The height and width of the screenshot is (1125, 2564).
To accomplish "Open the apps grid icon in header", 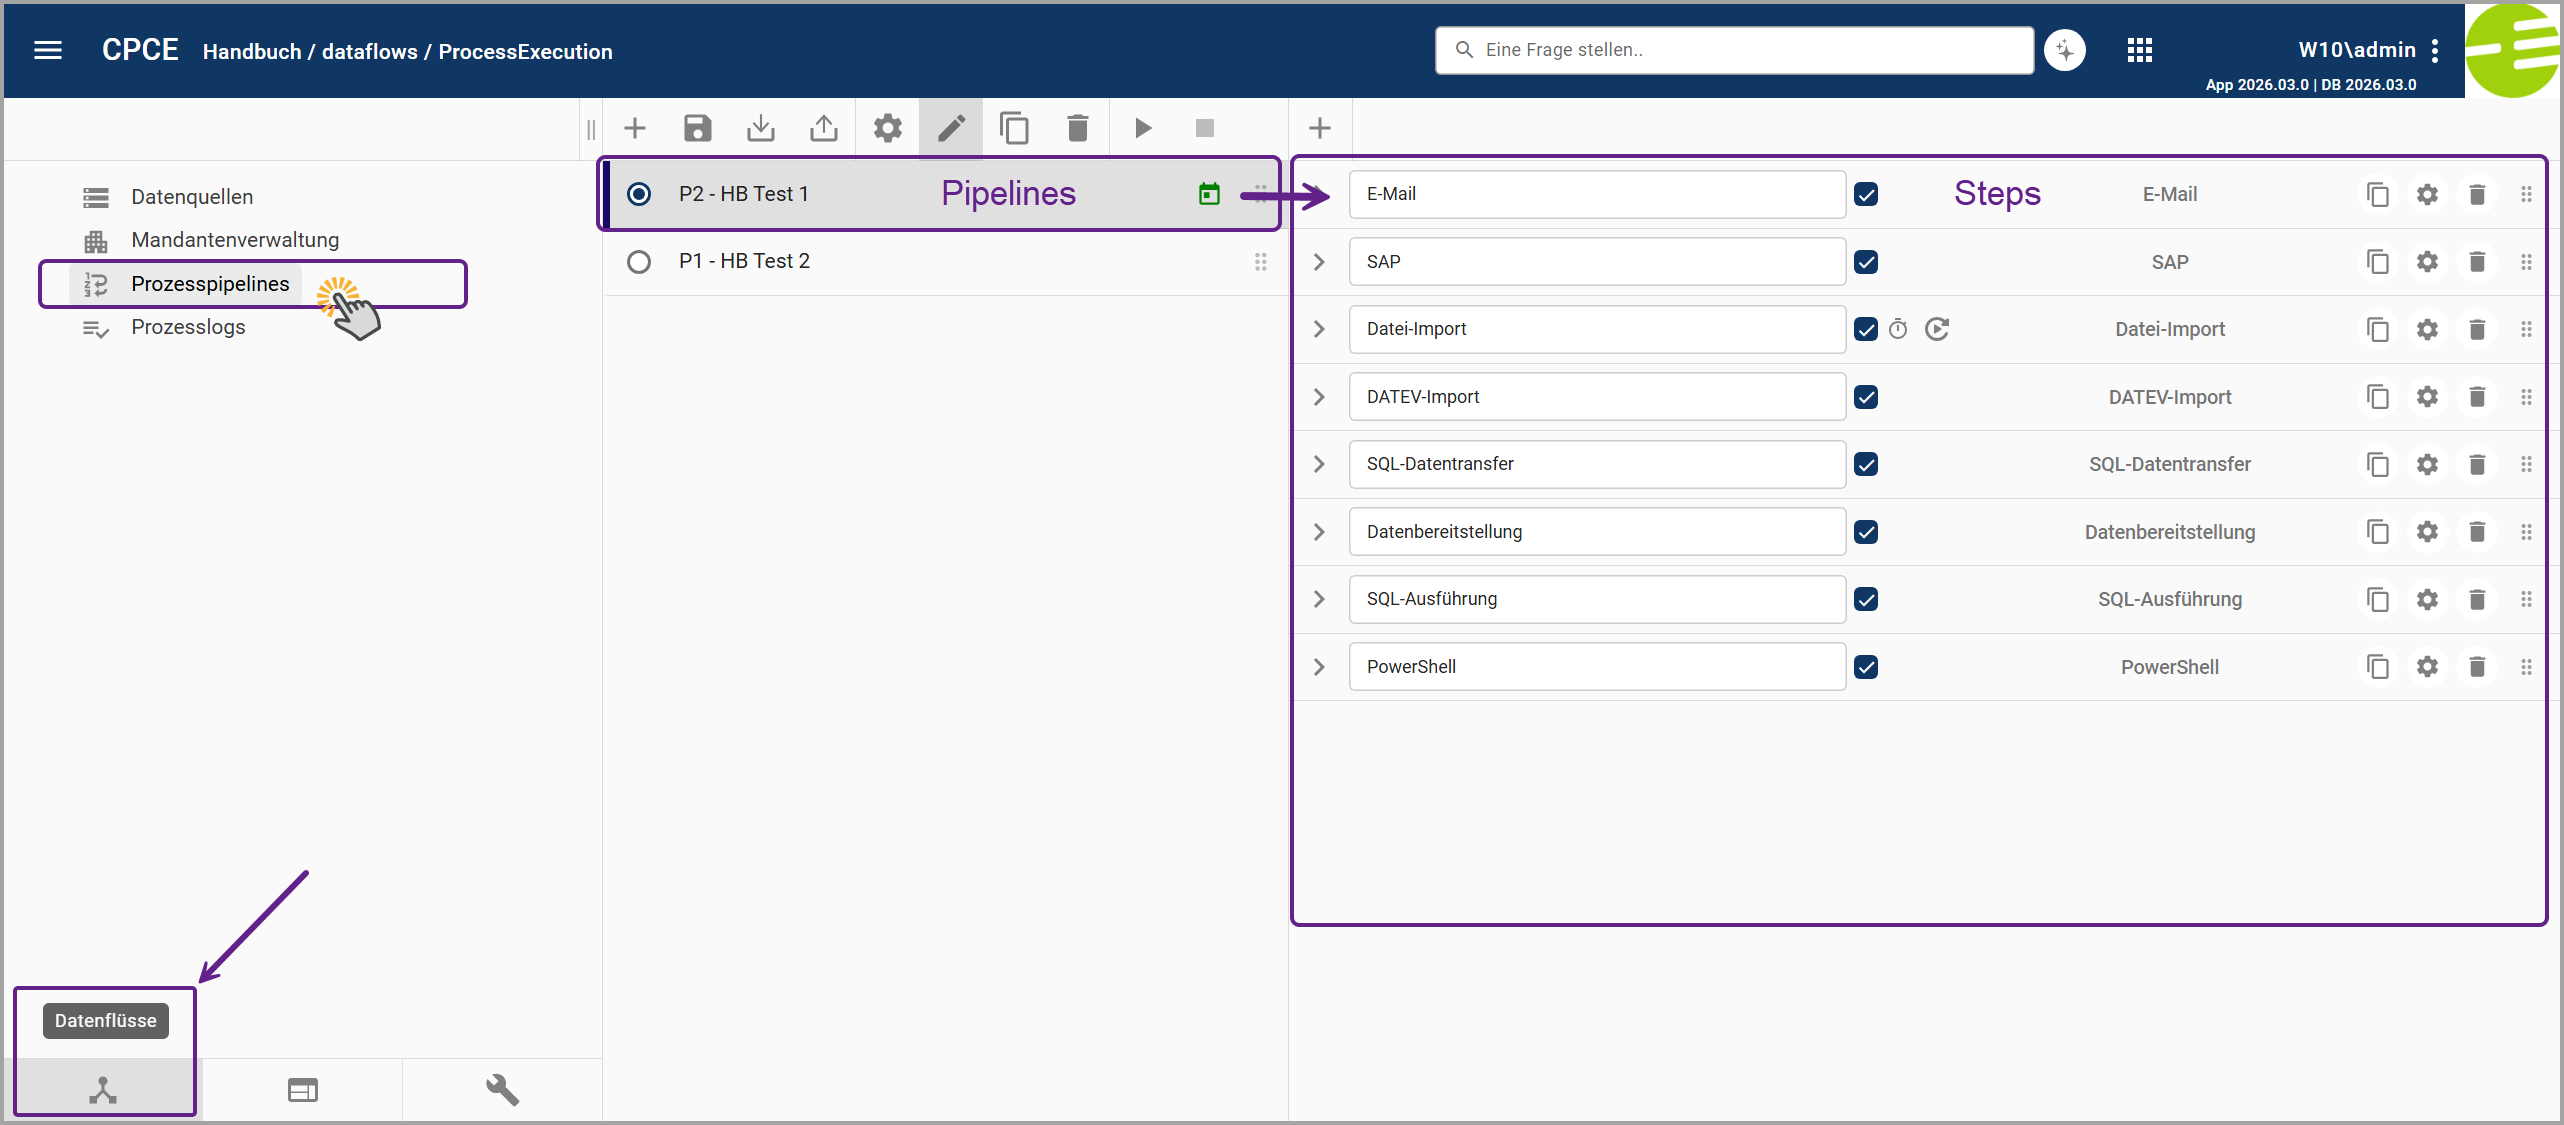I will pyautogui.click(x=2139, y=50).
